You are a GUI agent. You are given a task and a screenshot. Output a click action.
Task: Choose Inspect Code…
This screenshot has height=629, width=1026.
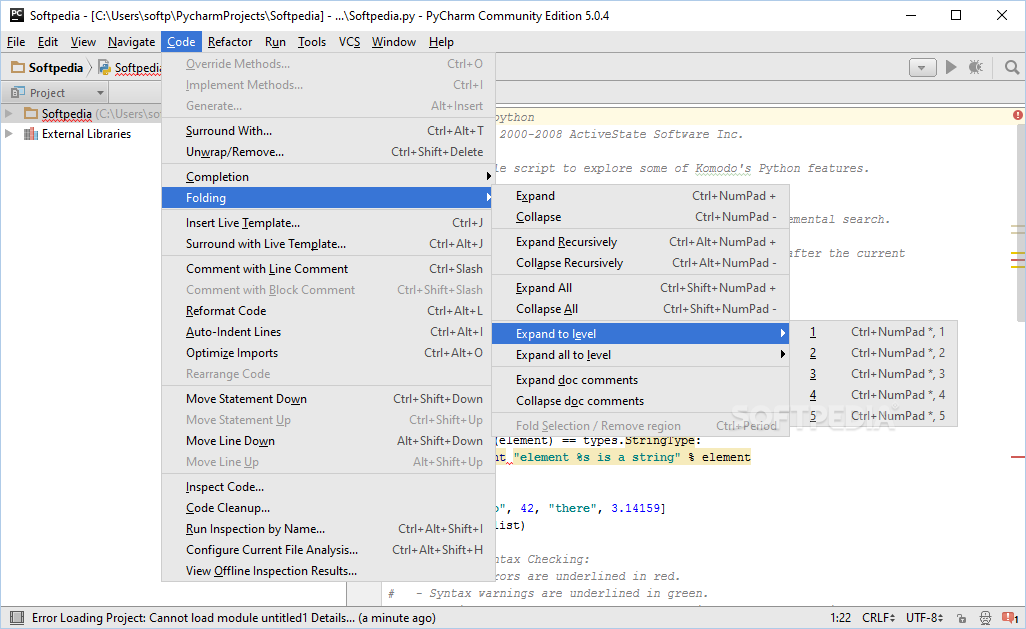pos(328,487)
